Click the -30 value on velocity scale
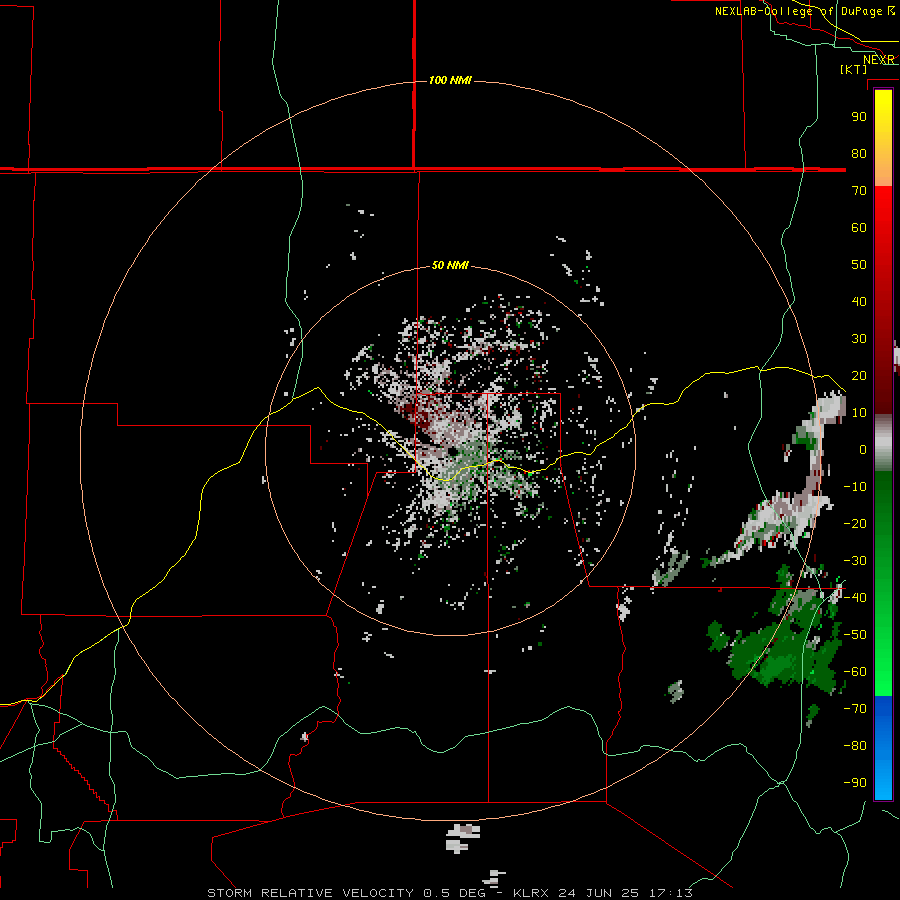The height and width of the screenshot is (900, 900). pyautogui.click(x=855, y=561)
